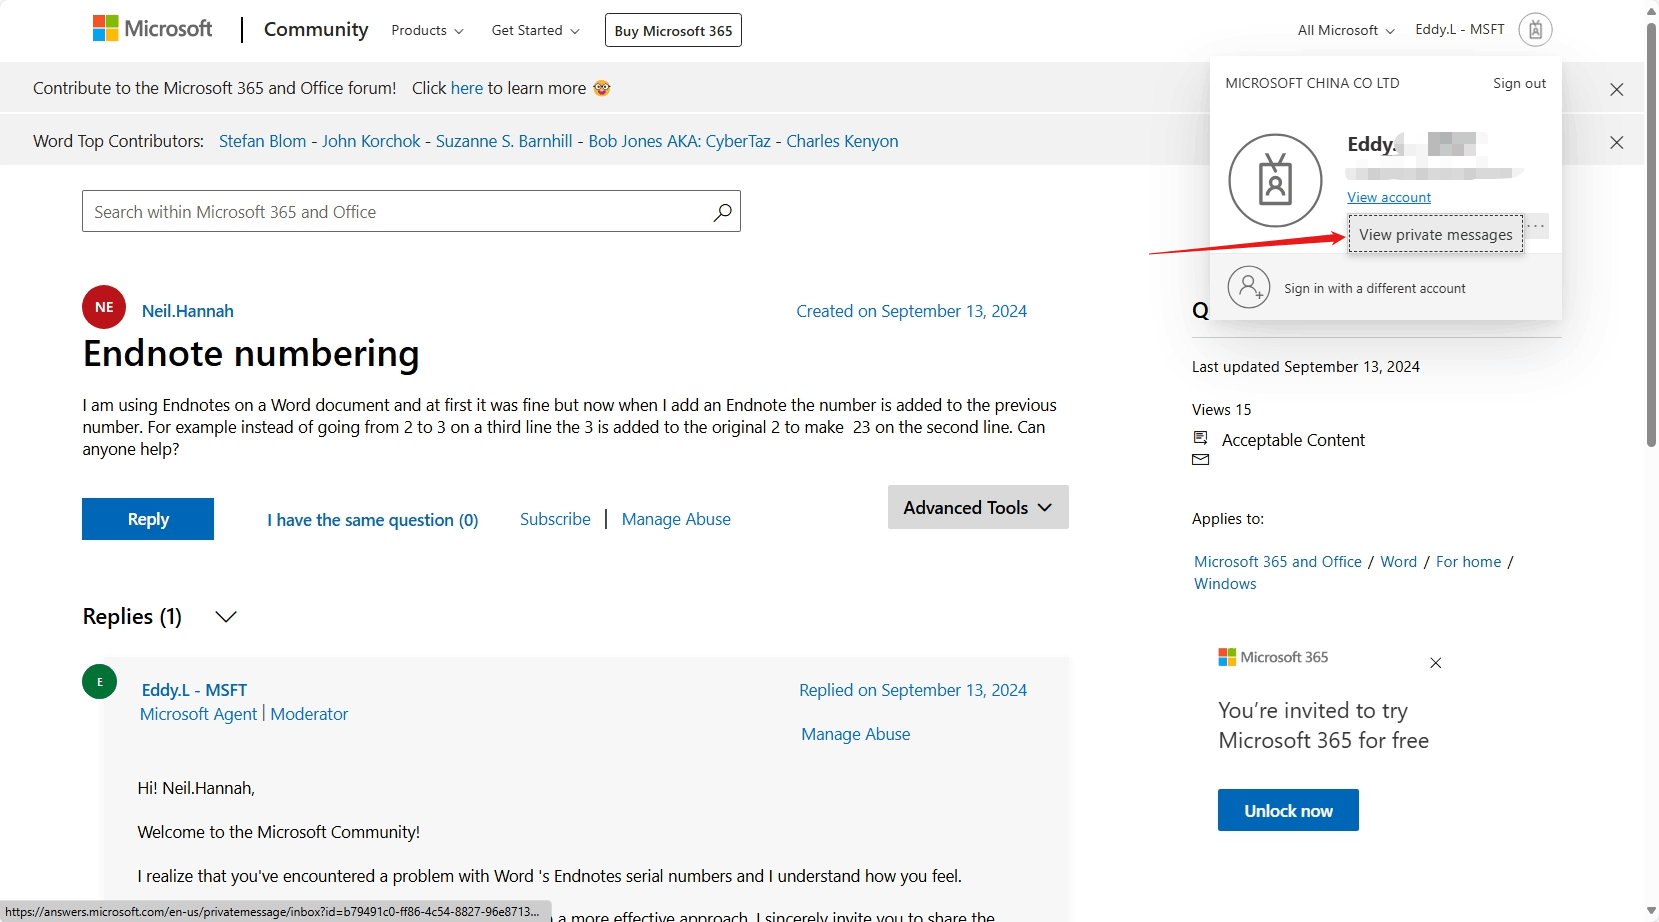Click the scrollbar down arrow

pyautogui.click(x=1651, y=912)
